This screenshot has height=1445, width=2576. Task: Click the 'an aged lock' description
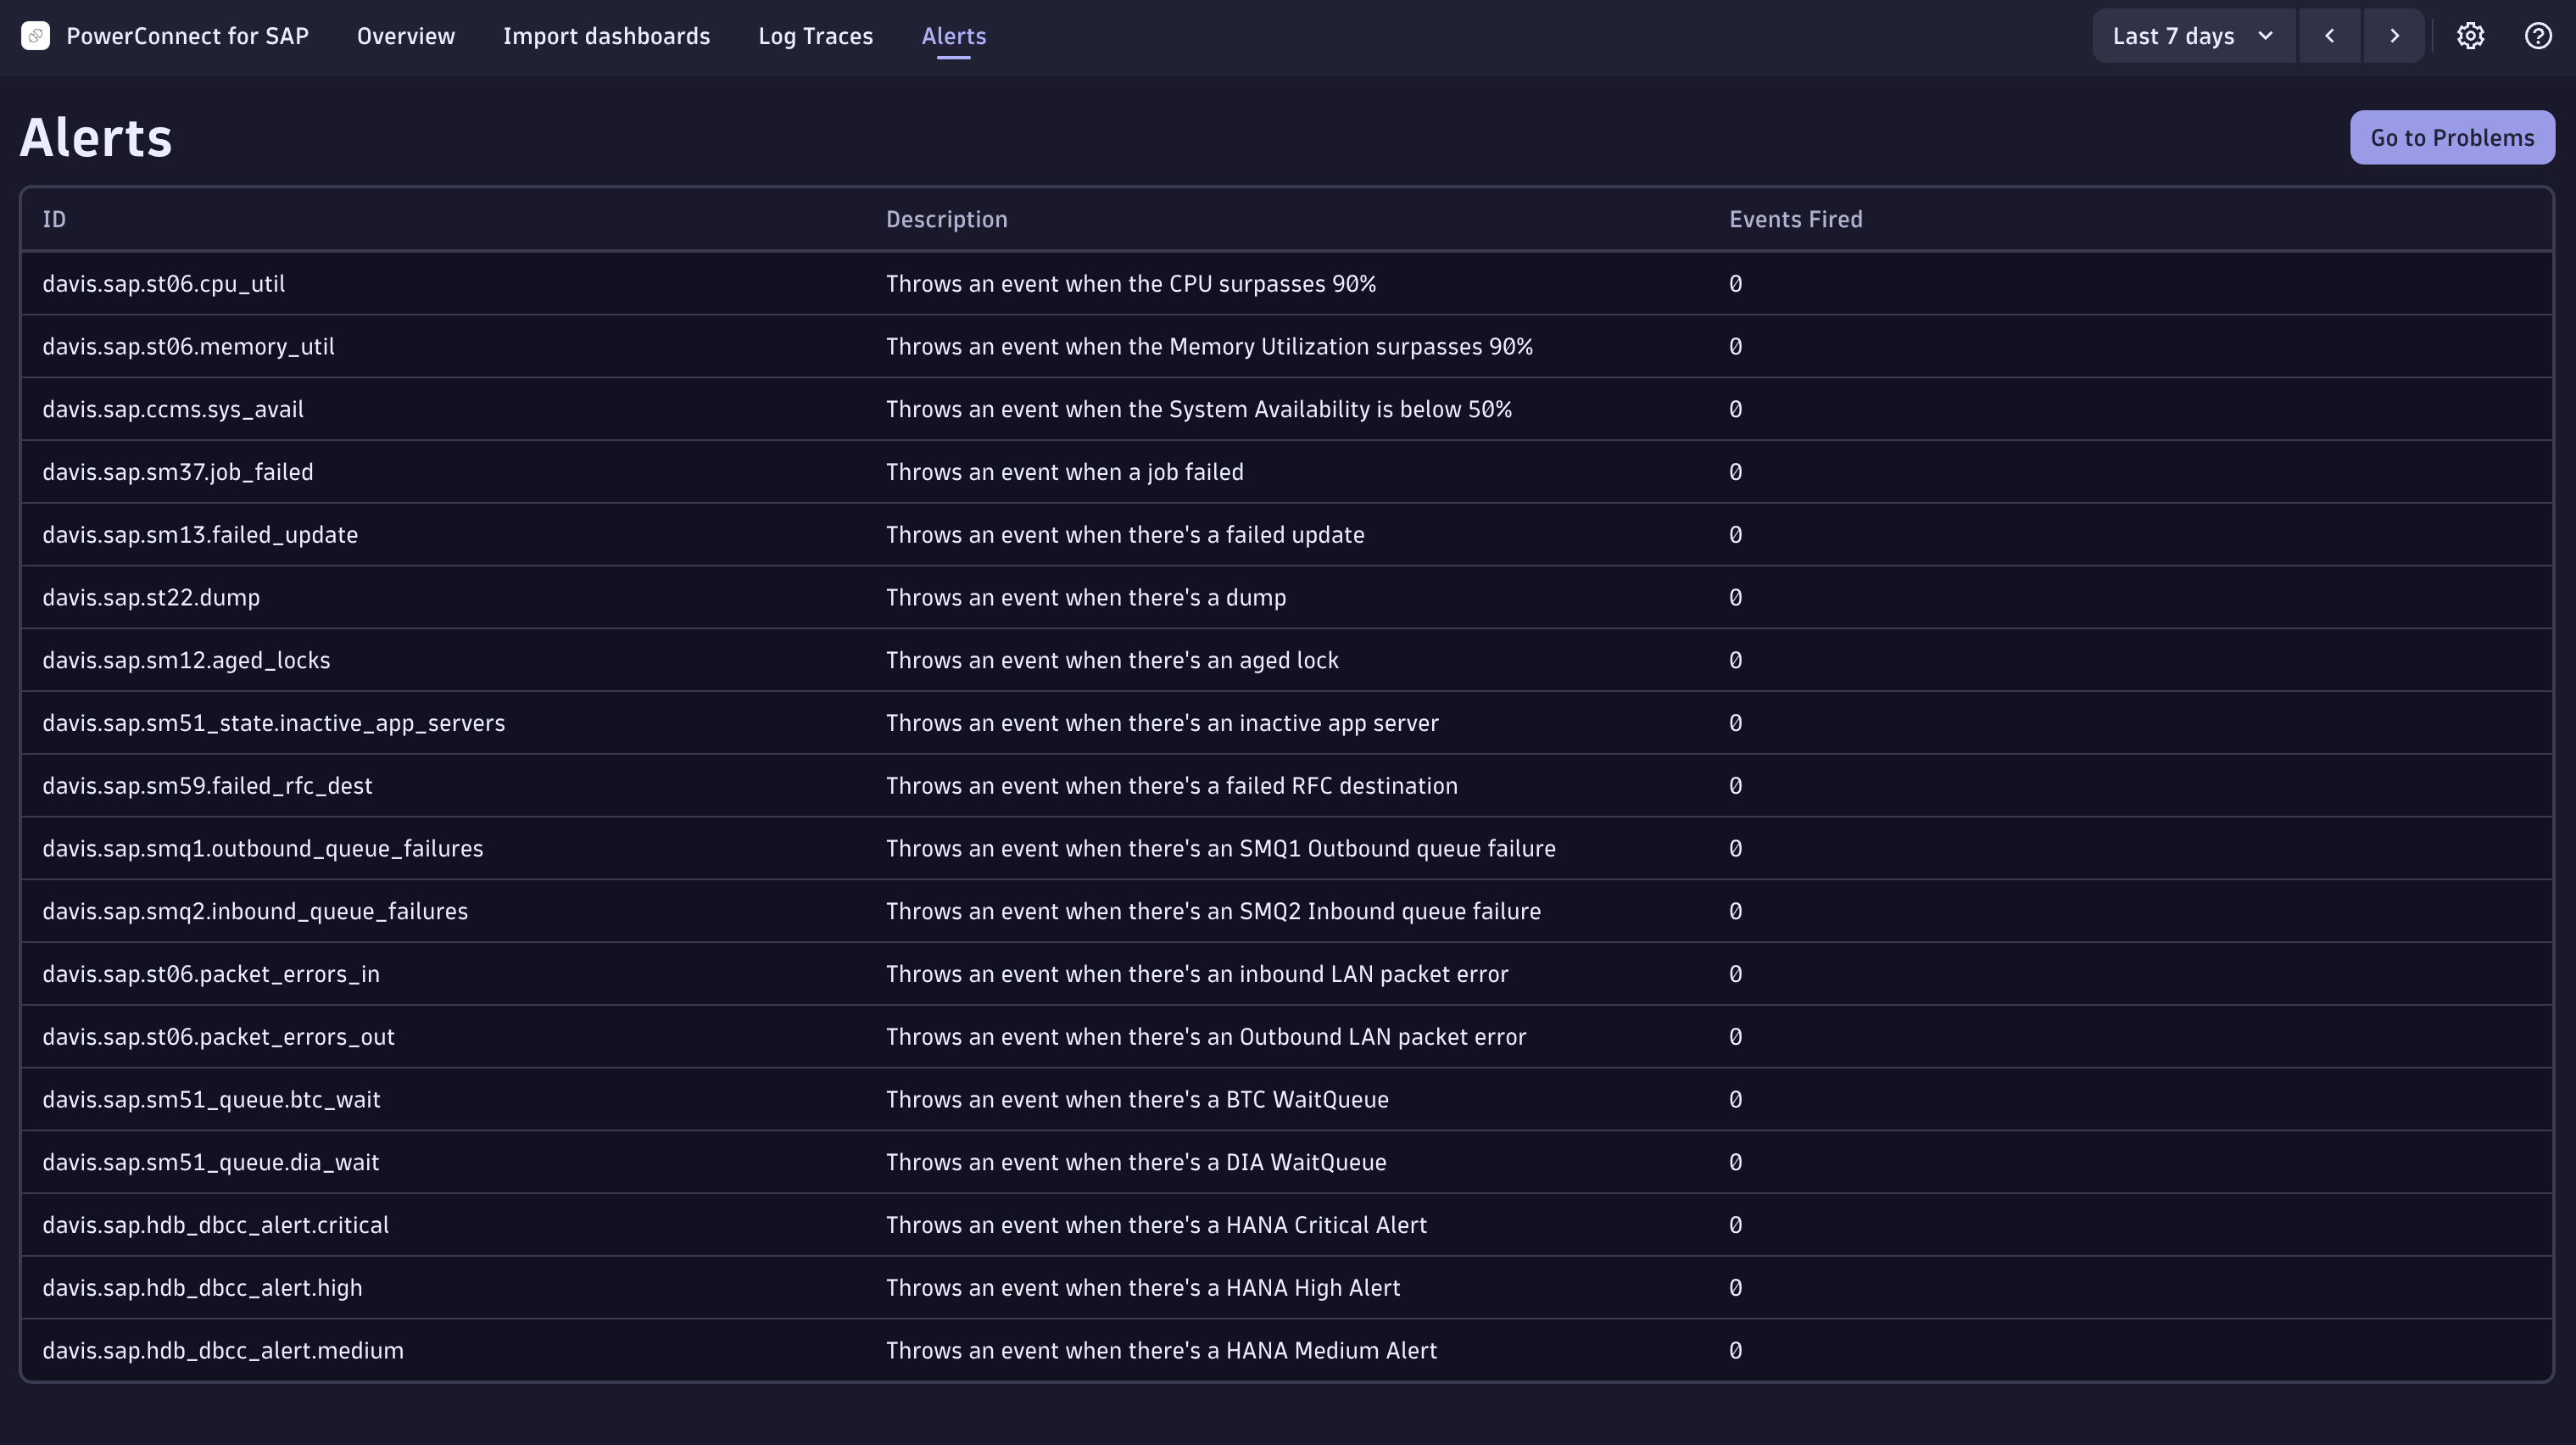click(x=1112, y=660)
